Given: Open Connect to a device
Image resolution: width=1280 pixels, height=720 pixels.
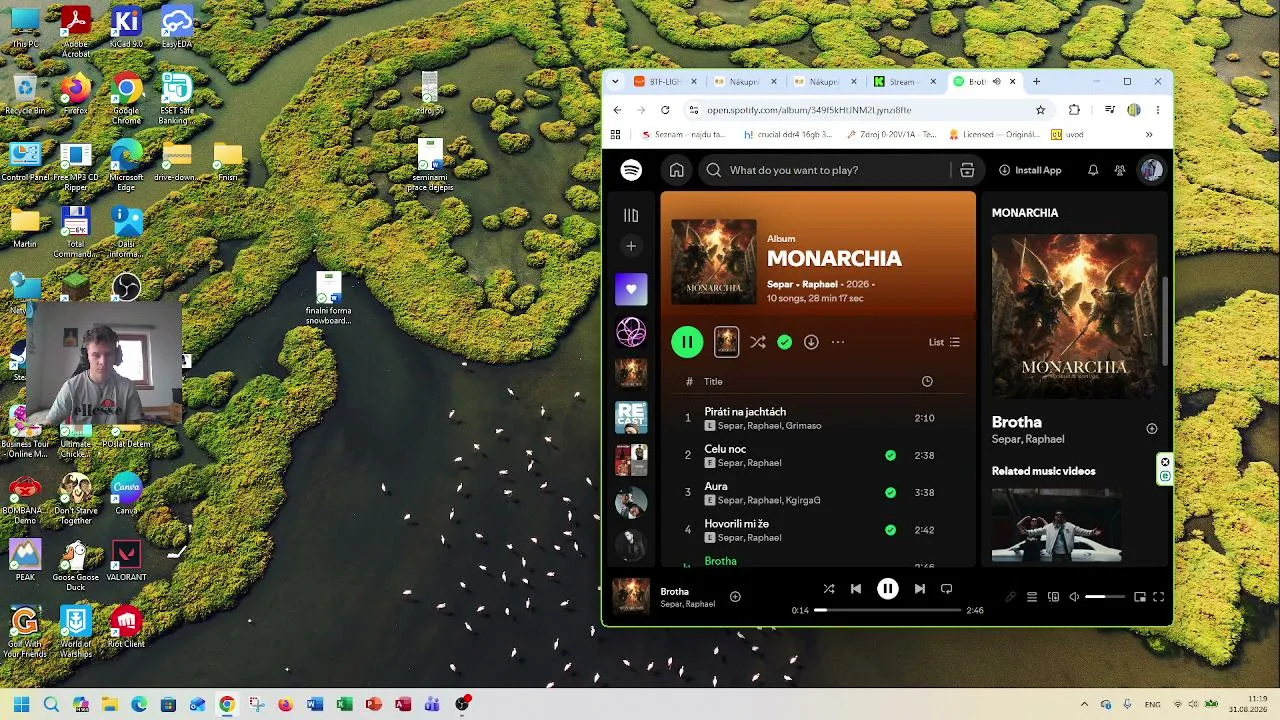Looking at the screenshot, I should pos(1053,597).
